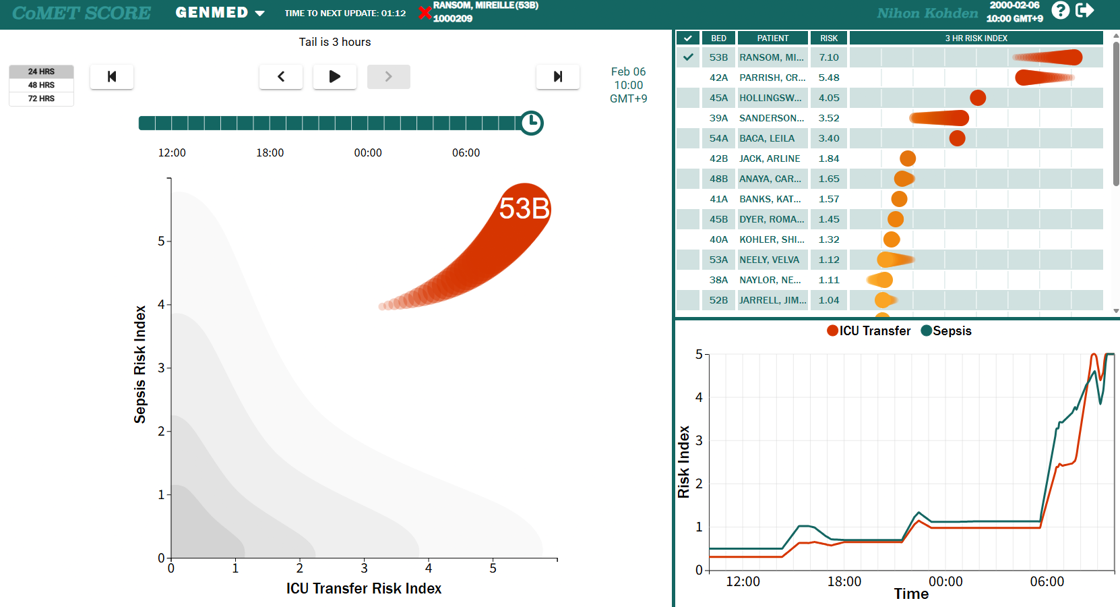The image size is (1120, 607).
Task: Click the RANSOM, MIREILLE(53B) header label
Action: (x=486, y=6)
